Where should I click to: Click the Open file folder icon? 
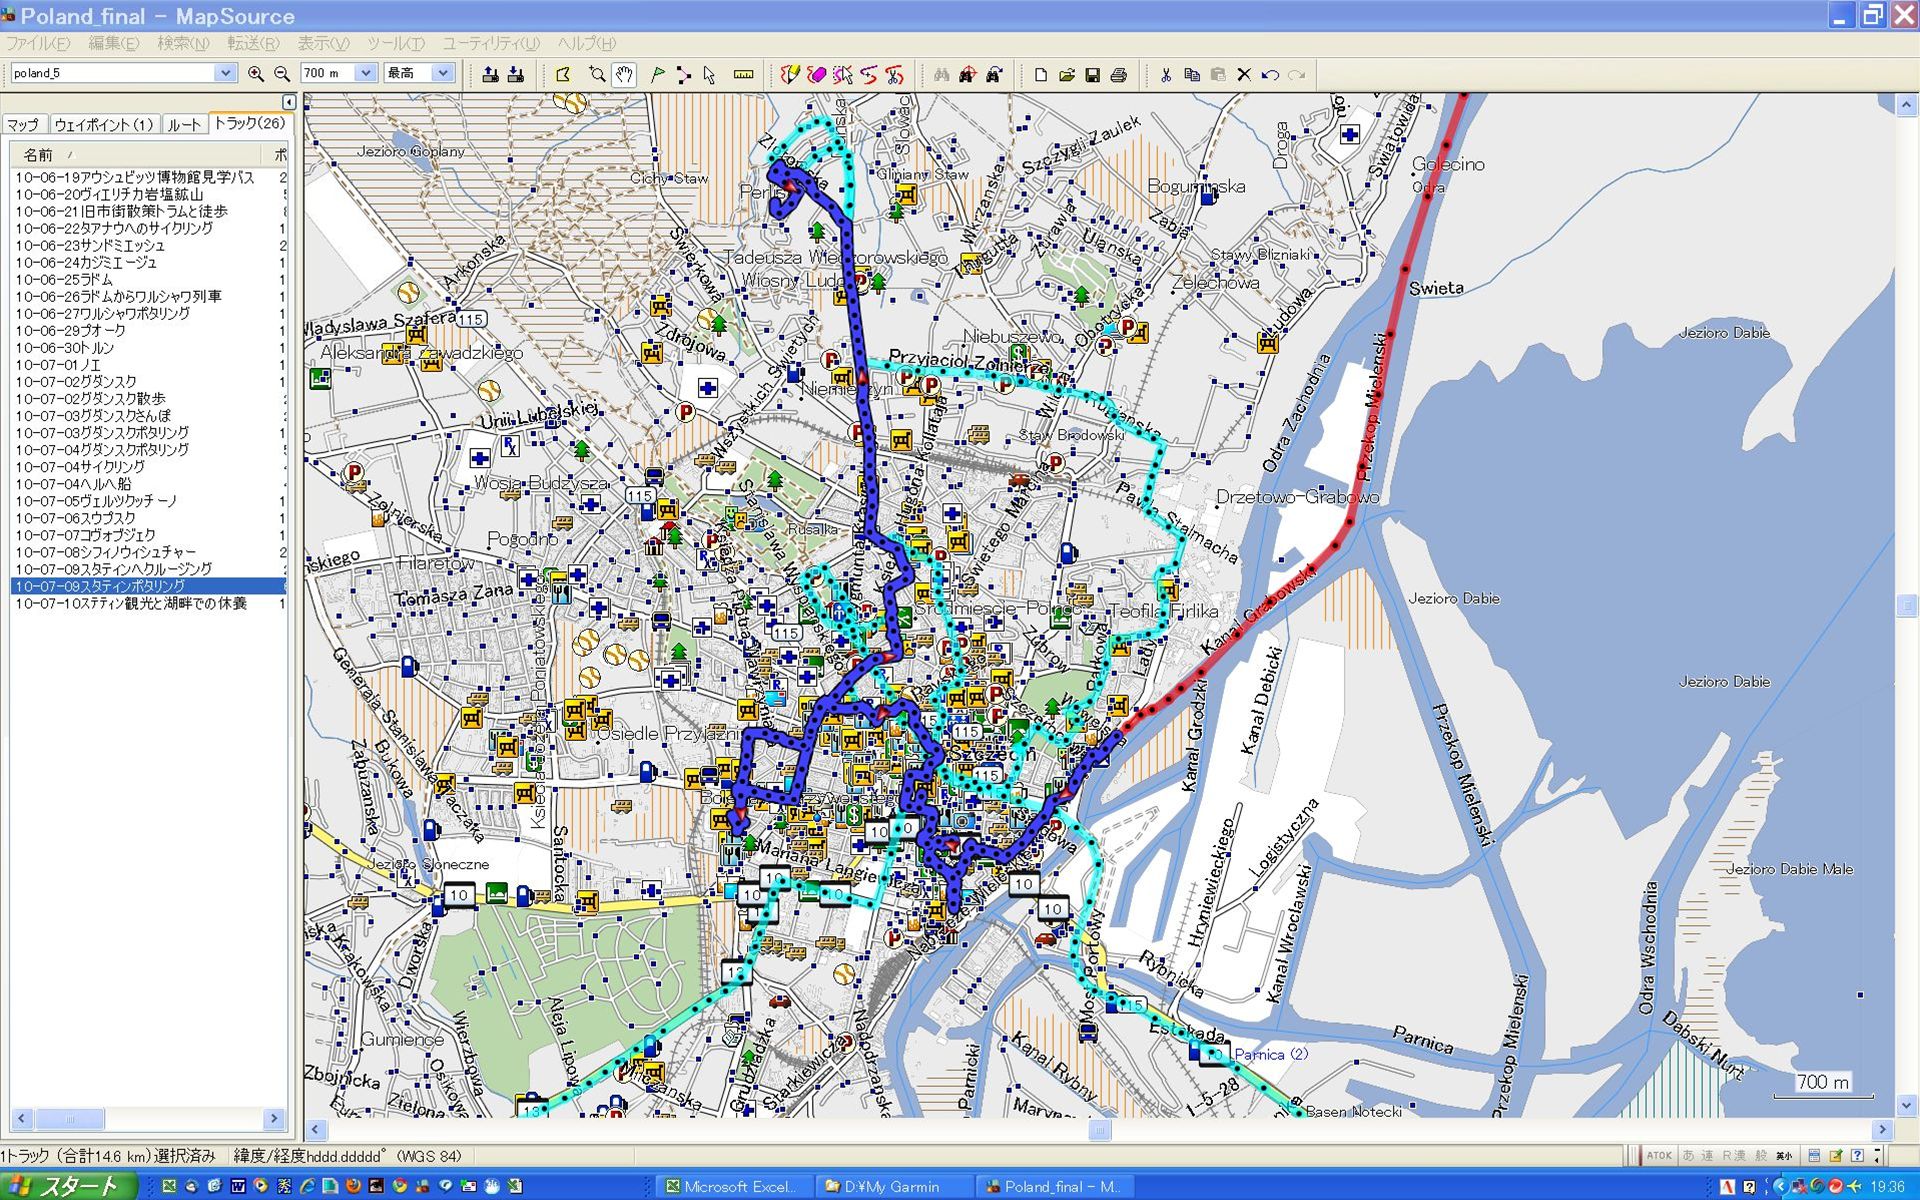1067,74
